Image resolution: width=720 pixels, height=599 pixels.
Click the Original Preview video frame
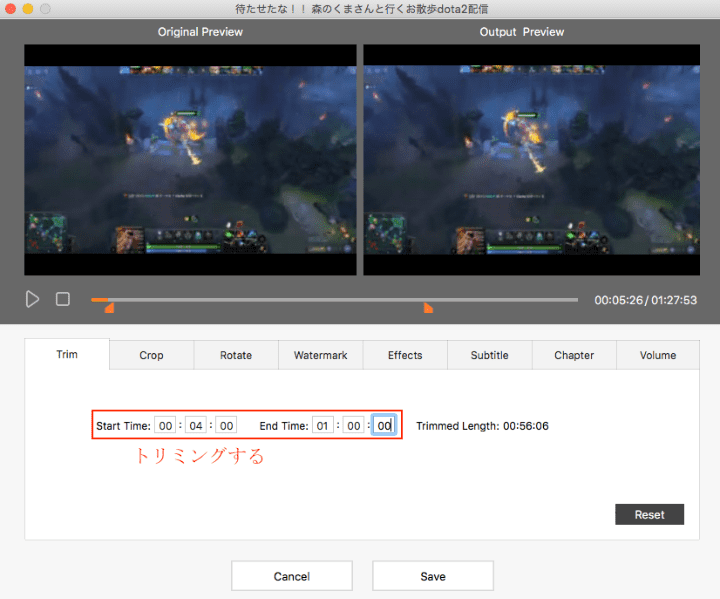coord(190,160)
